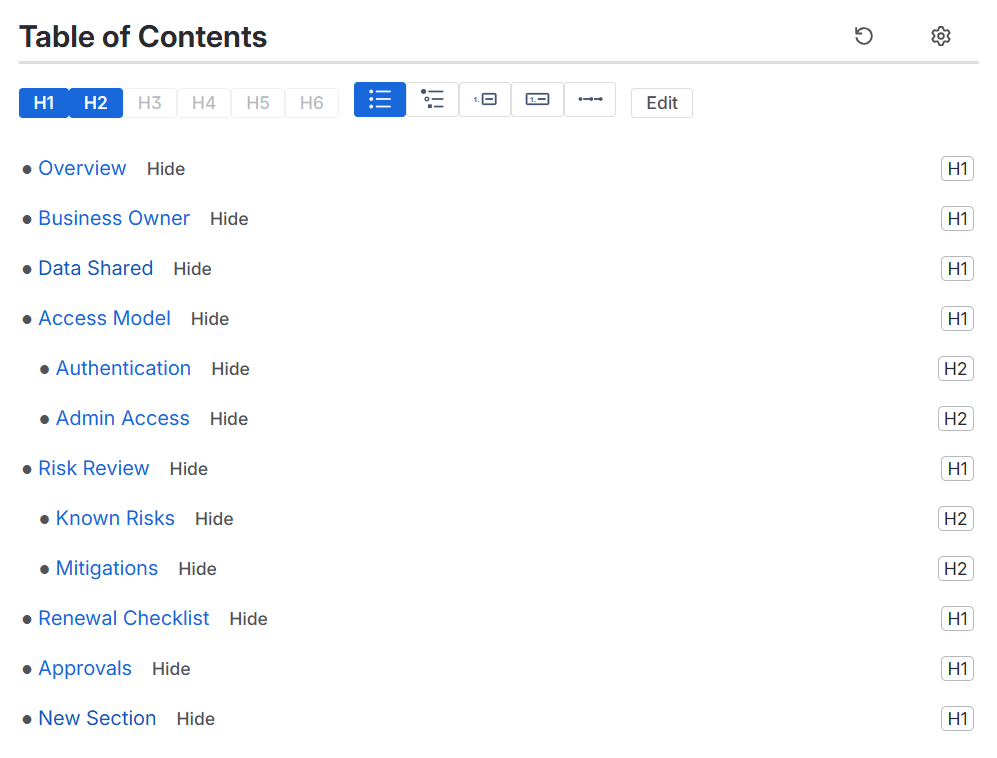This screenshot has height=758, width=997.
Task: Go to the Risk Review section
Action: (93, 468)
